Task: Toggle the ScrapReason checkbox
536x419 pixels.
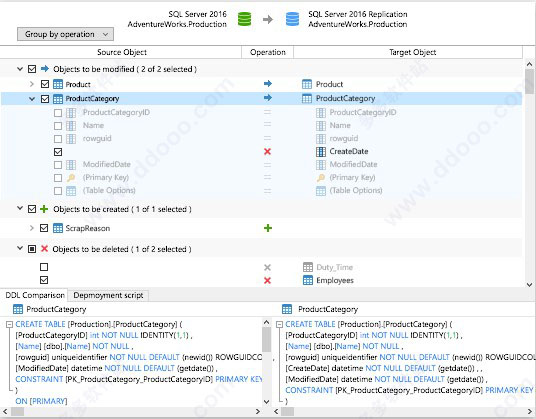Action: point(44,228)
